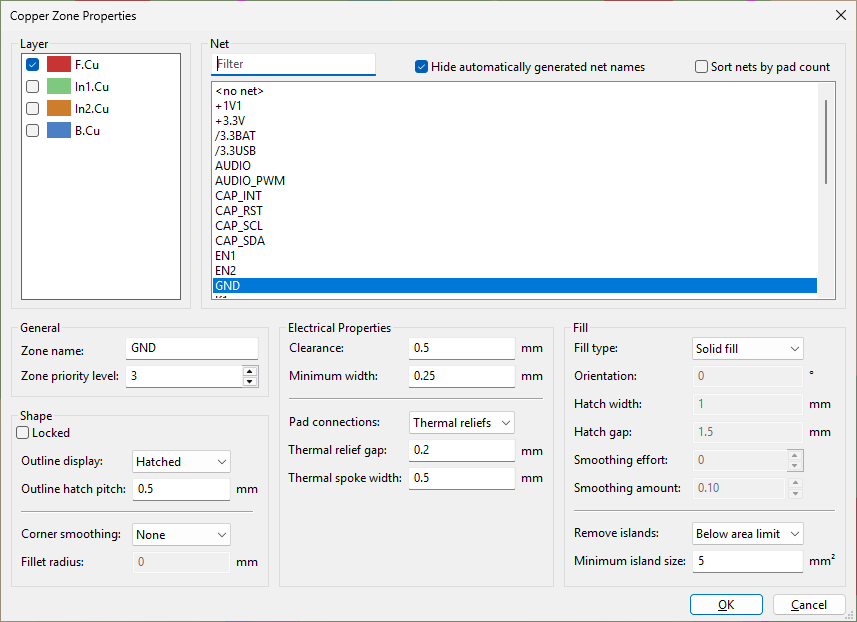Click the Cancel button

[x=809, y=605]
